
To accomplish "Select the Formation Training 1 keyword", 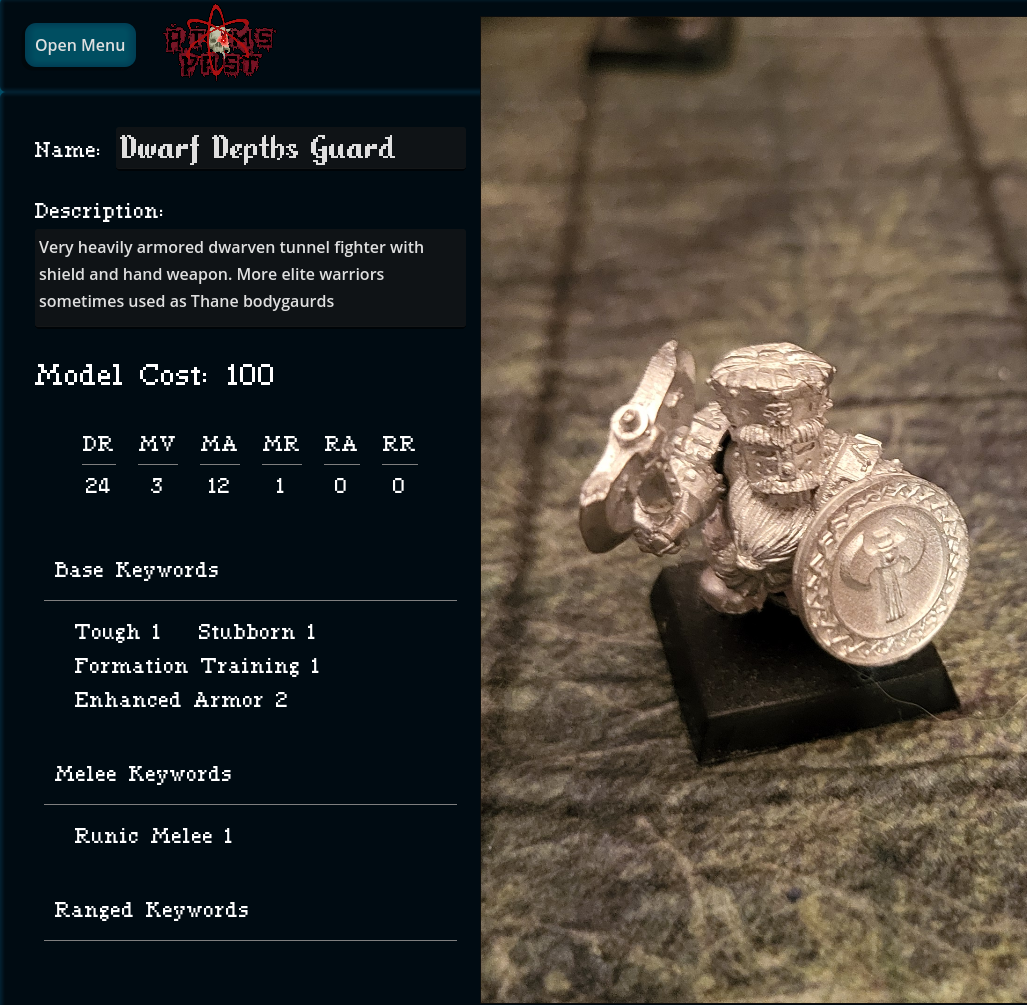I will point(196,666).
